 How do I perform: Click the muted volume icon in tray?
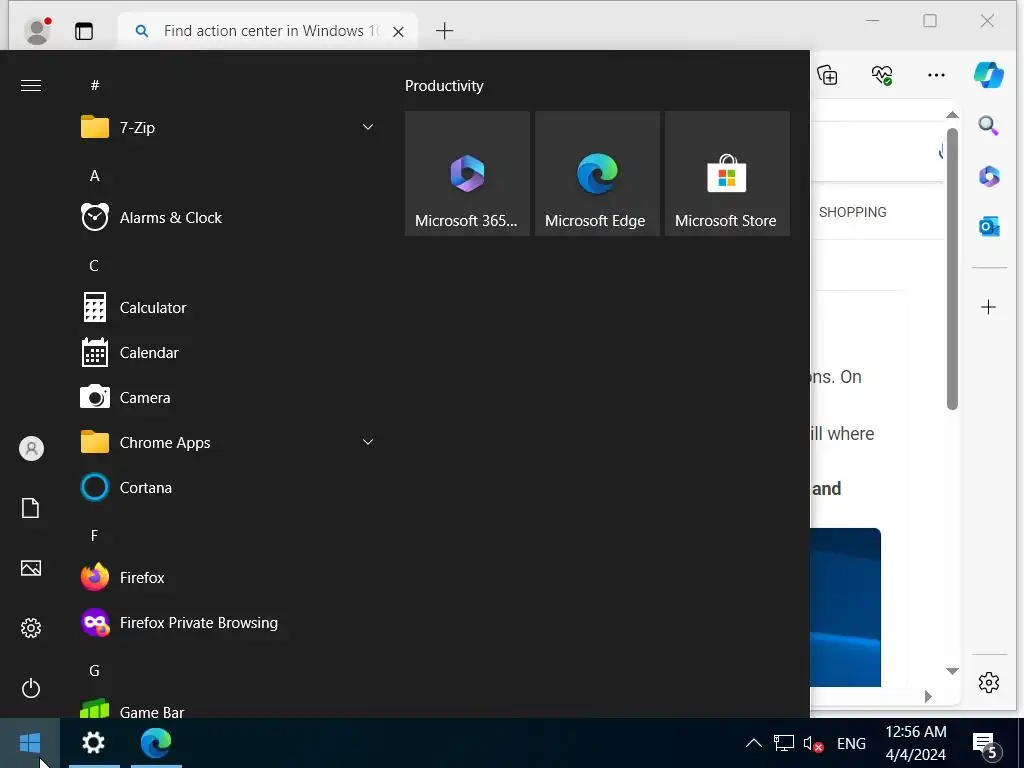pos(813,743)
